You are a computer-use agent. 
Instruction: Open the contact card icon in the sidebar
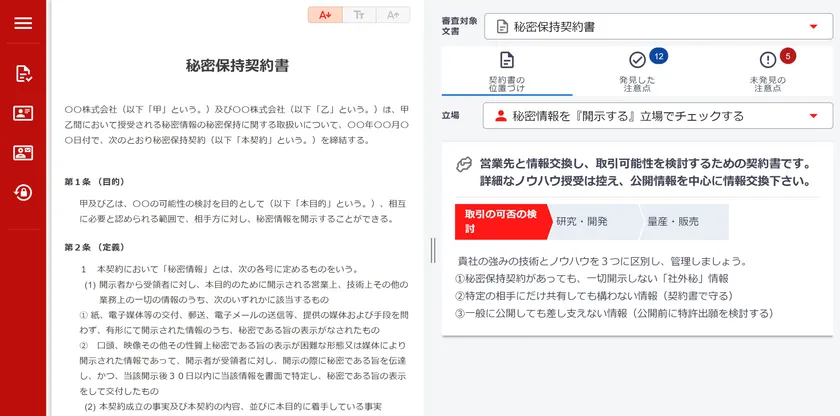pos(23,113)
